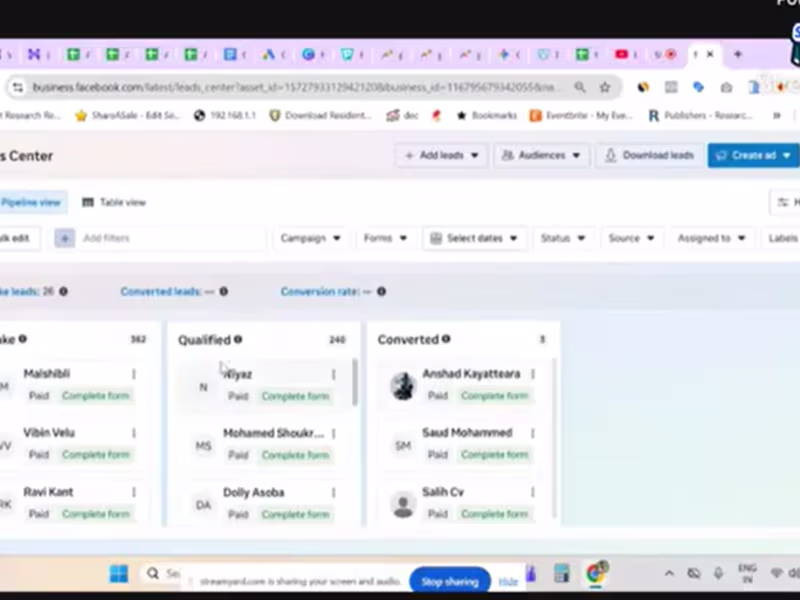Click the info icon next to Converted leads

(223, 291)
